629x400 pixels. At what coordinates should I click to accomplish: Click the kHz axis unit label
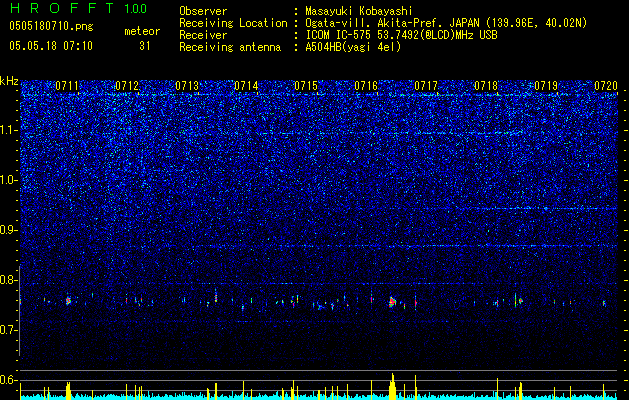[9, 81]
